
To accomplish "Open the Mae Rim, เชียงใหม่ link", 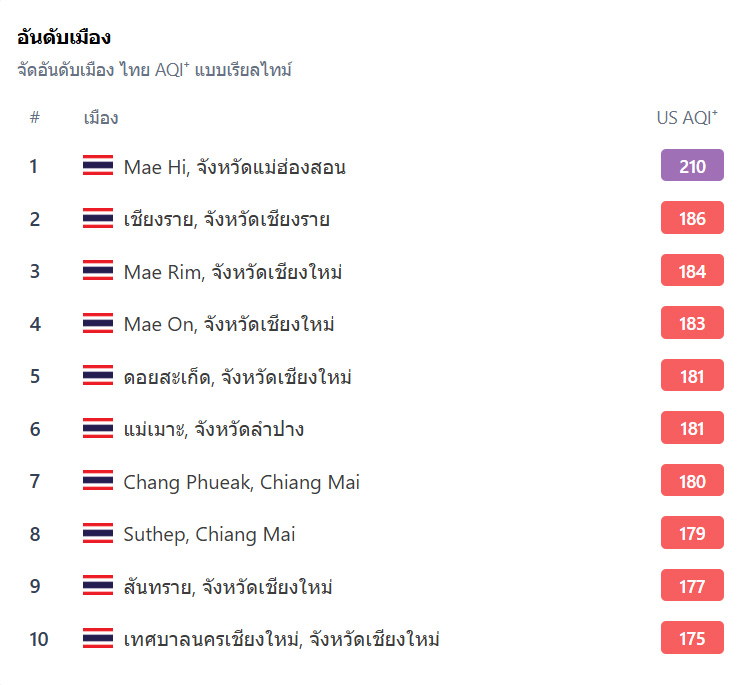I will tap(233, 272).
